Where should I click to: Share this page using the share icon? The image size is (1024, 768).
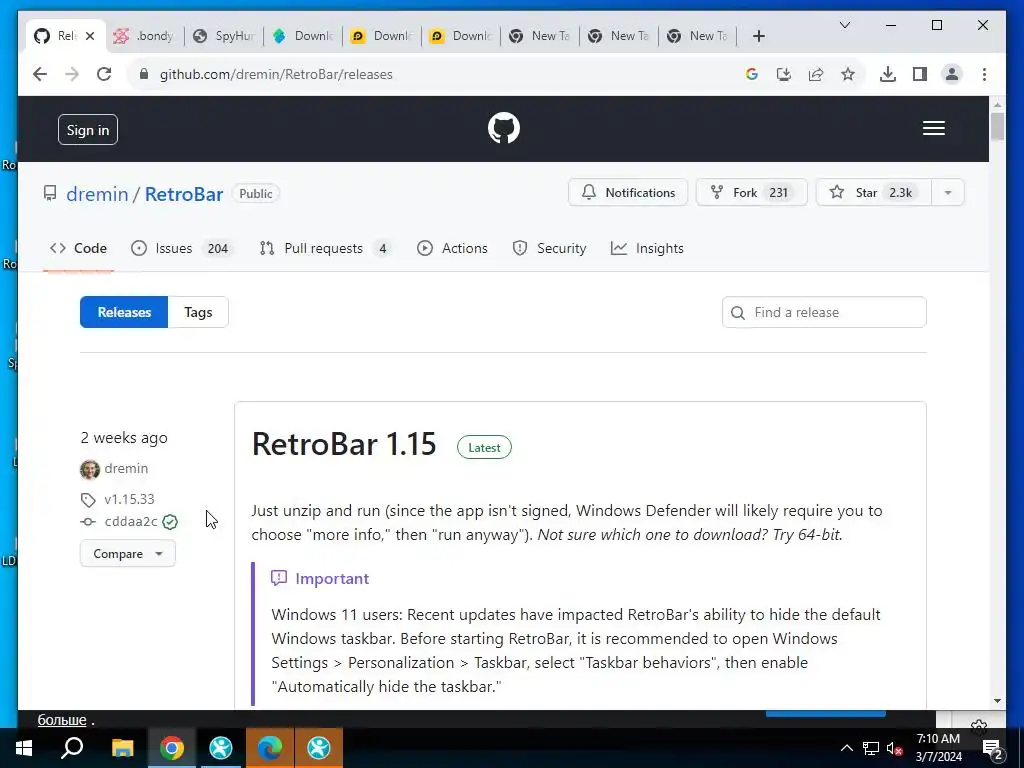pyautogui.click(x=816, y=74)
